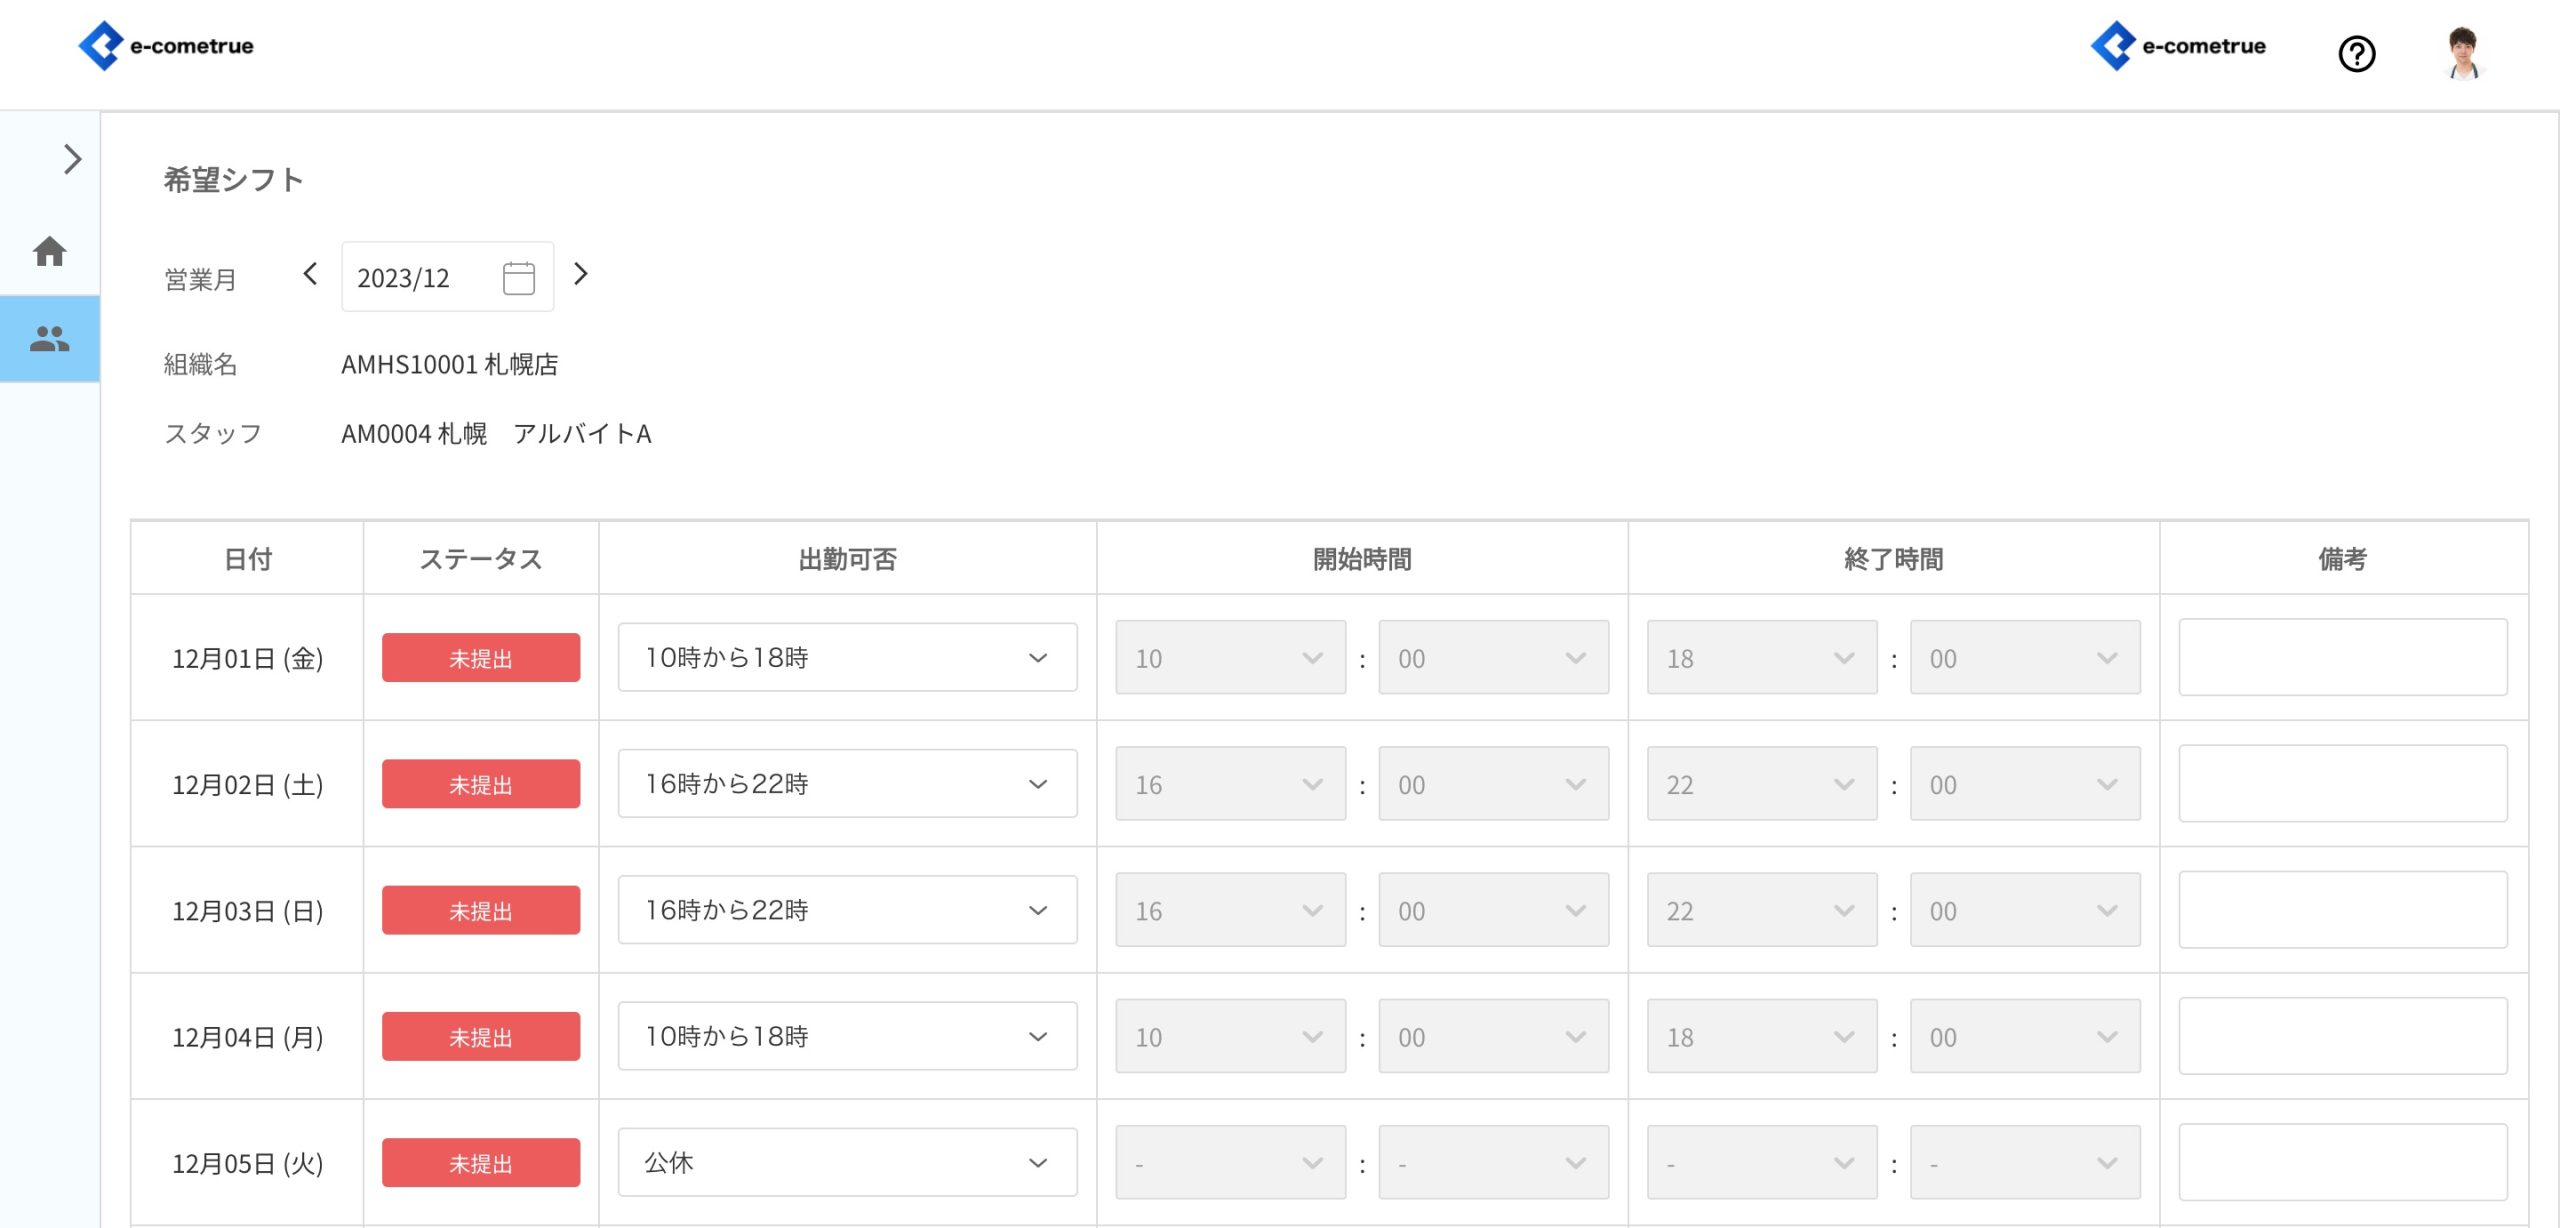Click 備考 remarks field for 12月01日
The image size is (2560, 1228).
pos(2342,658)
